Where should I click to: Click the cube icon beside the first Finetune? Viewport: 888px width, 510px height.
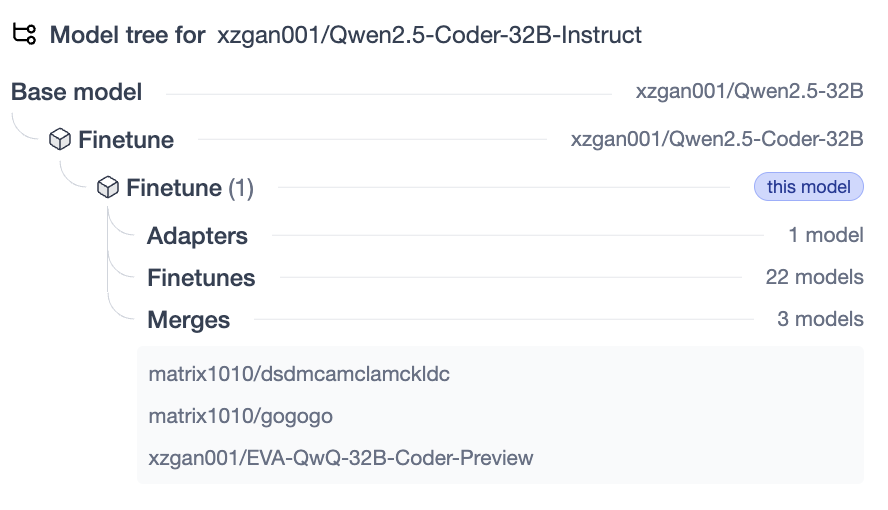point(61,139)
